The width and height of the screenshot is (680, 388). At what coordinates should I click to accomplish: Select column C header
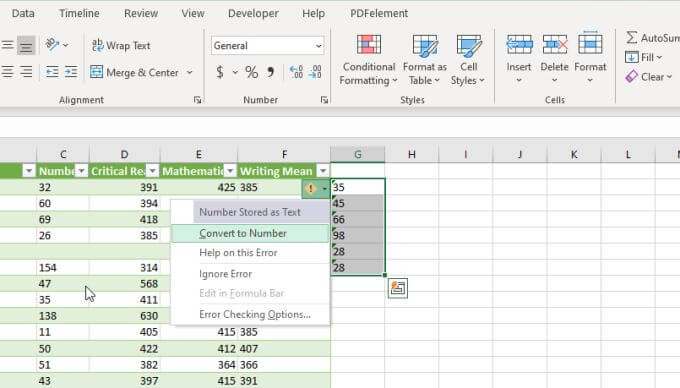click(x=63, y=154)
